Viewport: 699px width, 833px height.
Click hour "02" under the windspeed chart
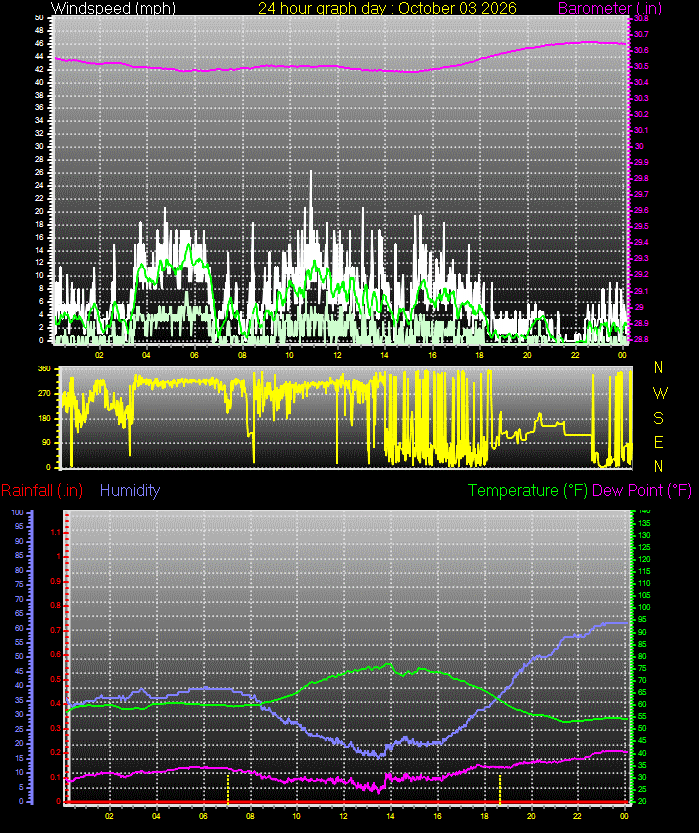(99, 355)
